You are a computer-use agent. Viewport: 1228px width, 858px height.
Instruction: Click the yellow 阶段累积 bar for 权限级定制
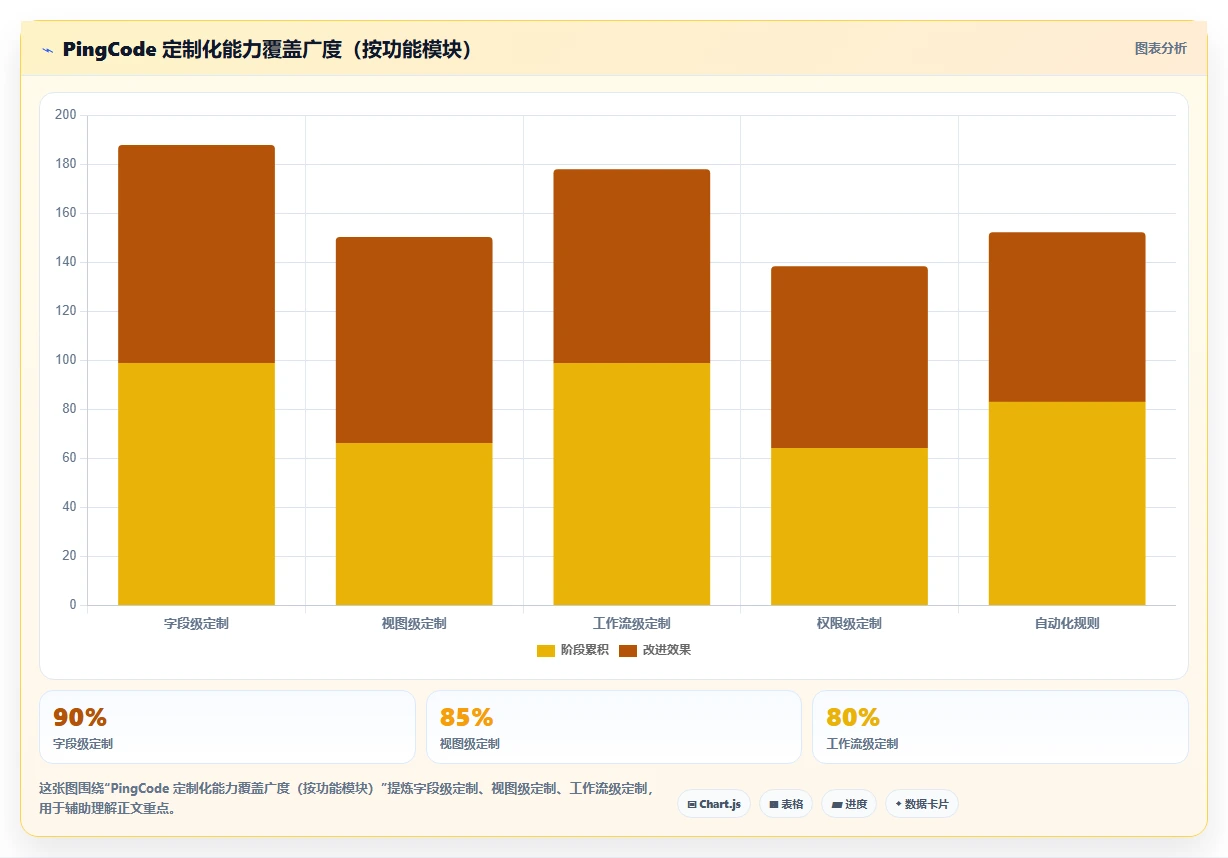tap(849, 526)
